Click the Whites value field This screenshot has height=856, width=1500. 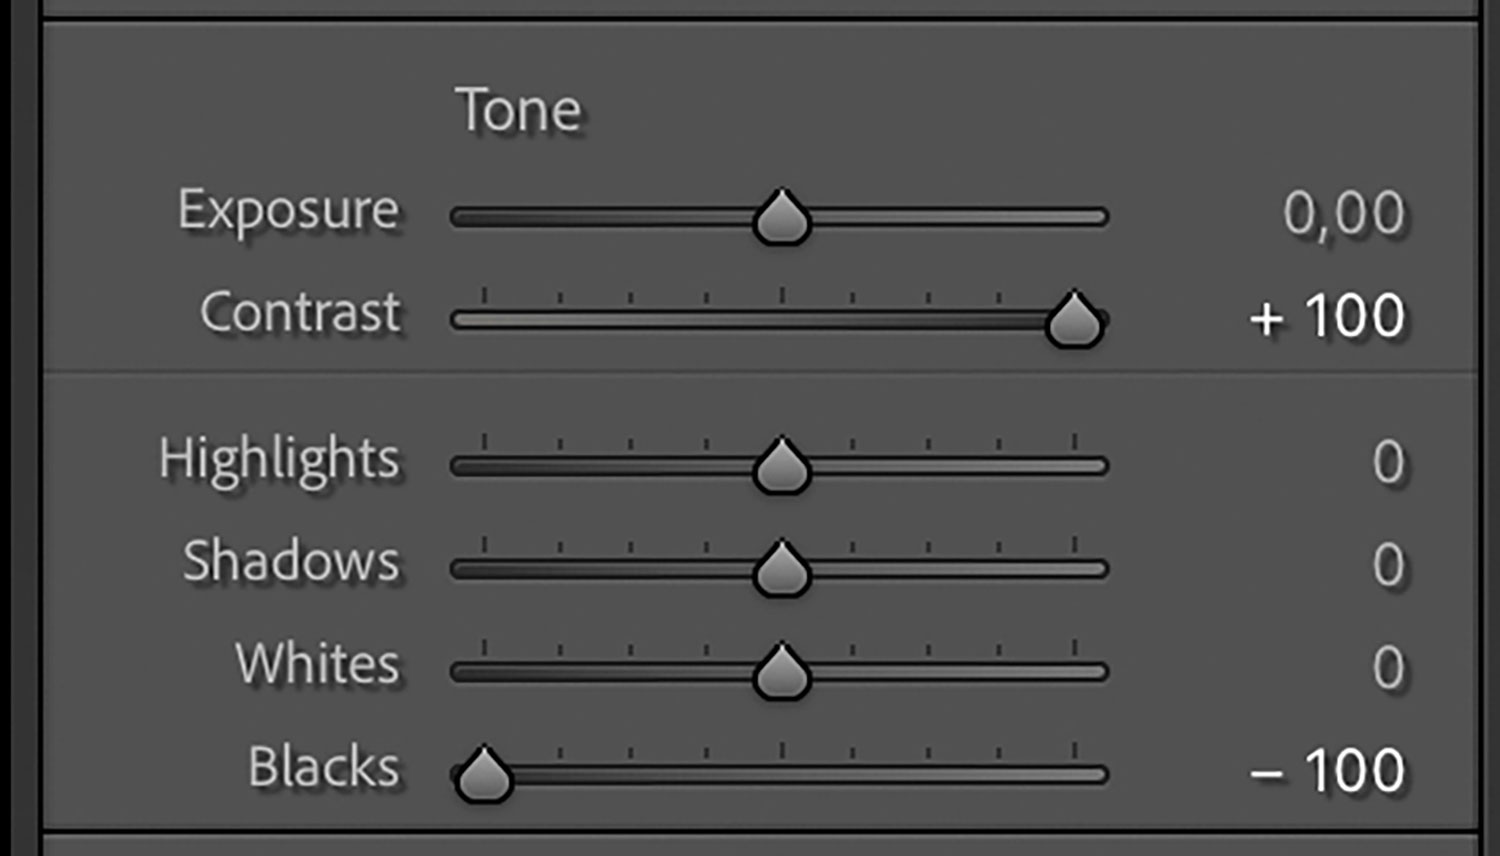[1388, 668]
